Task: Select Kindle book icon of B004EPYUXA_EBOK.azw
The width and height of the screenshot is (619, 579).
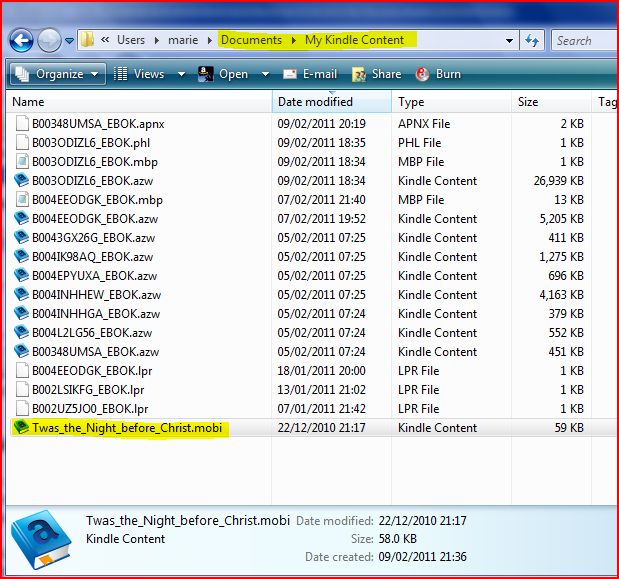Action: [x=21, y=275]
